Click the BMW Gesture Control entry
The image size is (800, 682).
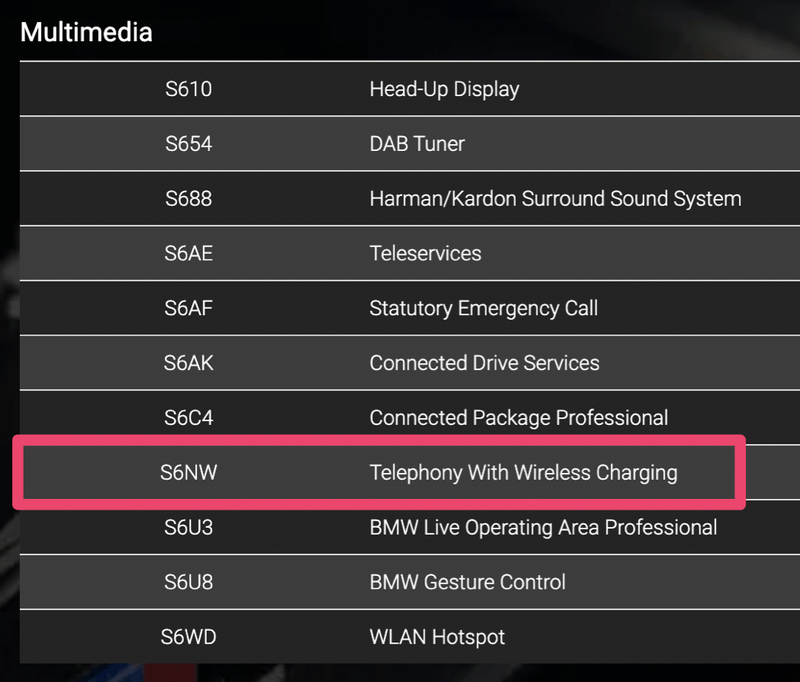pos(467,582)
